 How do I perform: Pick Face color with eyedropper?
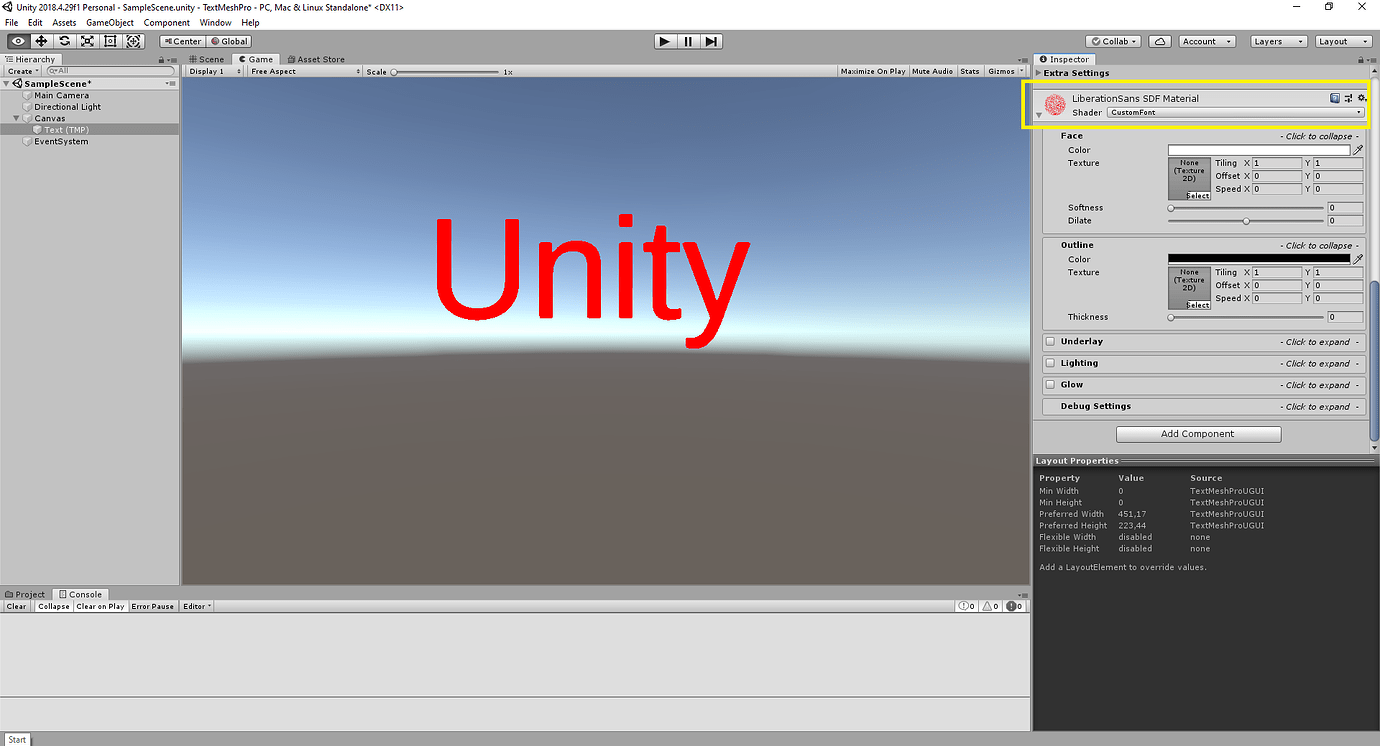pos(1358,150)
